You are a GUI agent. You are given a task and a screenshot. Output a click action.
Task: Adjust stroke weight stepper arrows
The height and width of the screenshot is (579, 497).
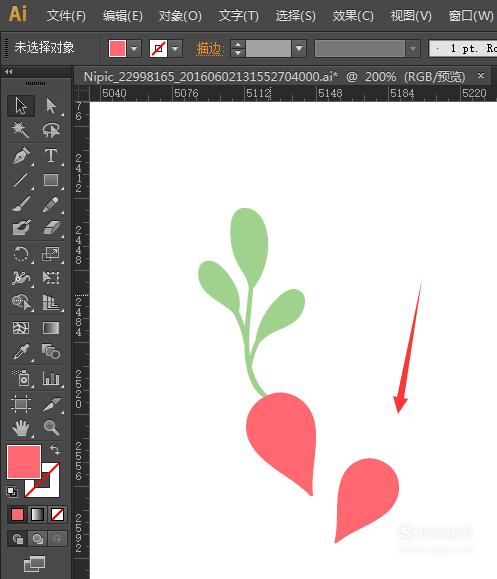(x=238, y=48)
